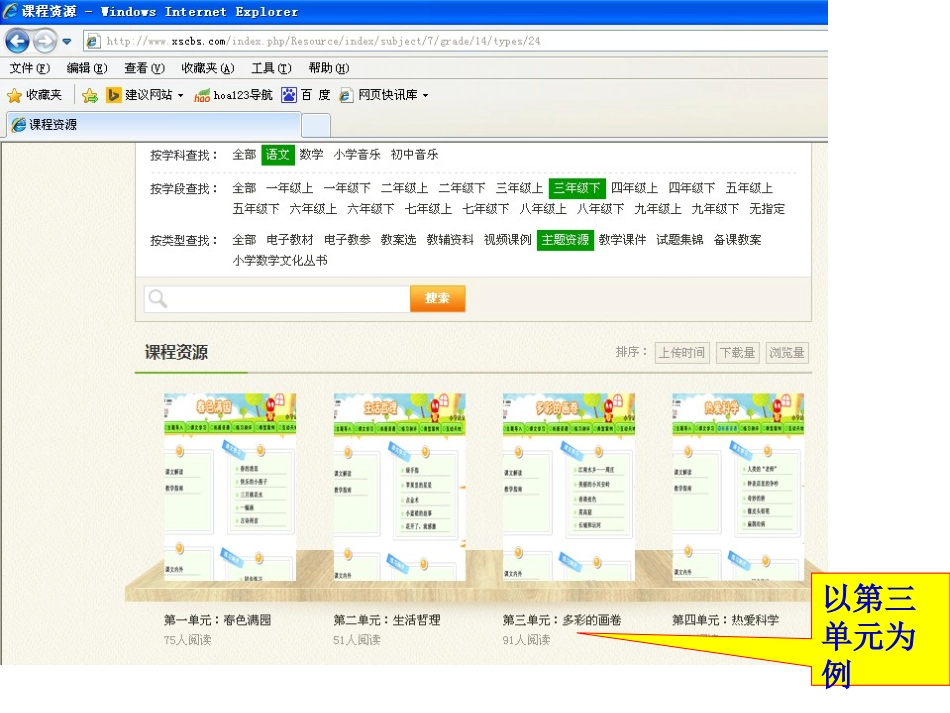Sort resources by 浏览量
This screenshot has height=713, width=950.
click(786, 353)
